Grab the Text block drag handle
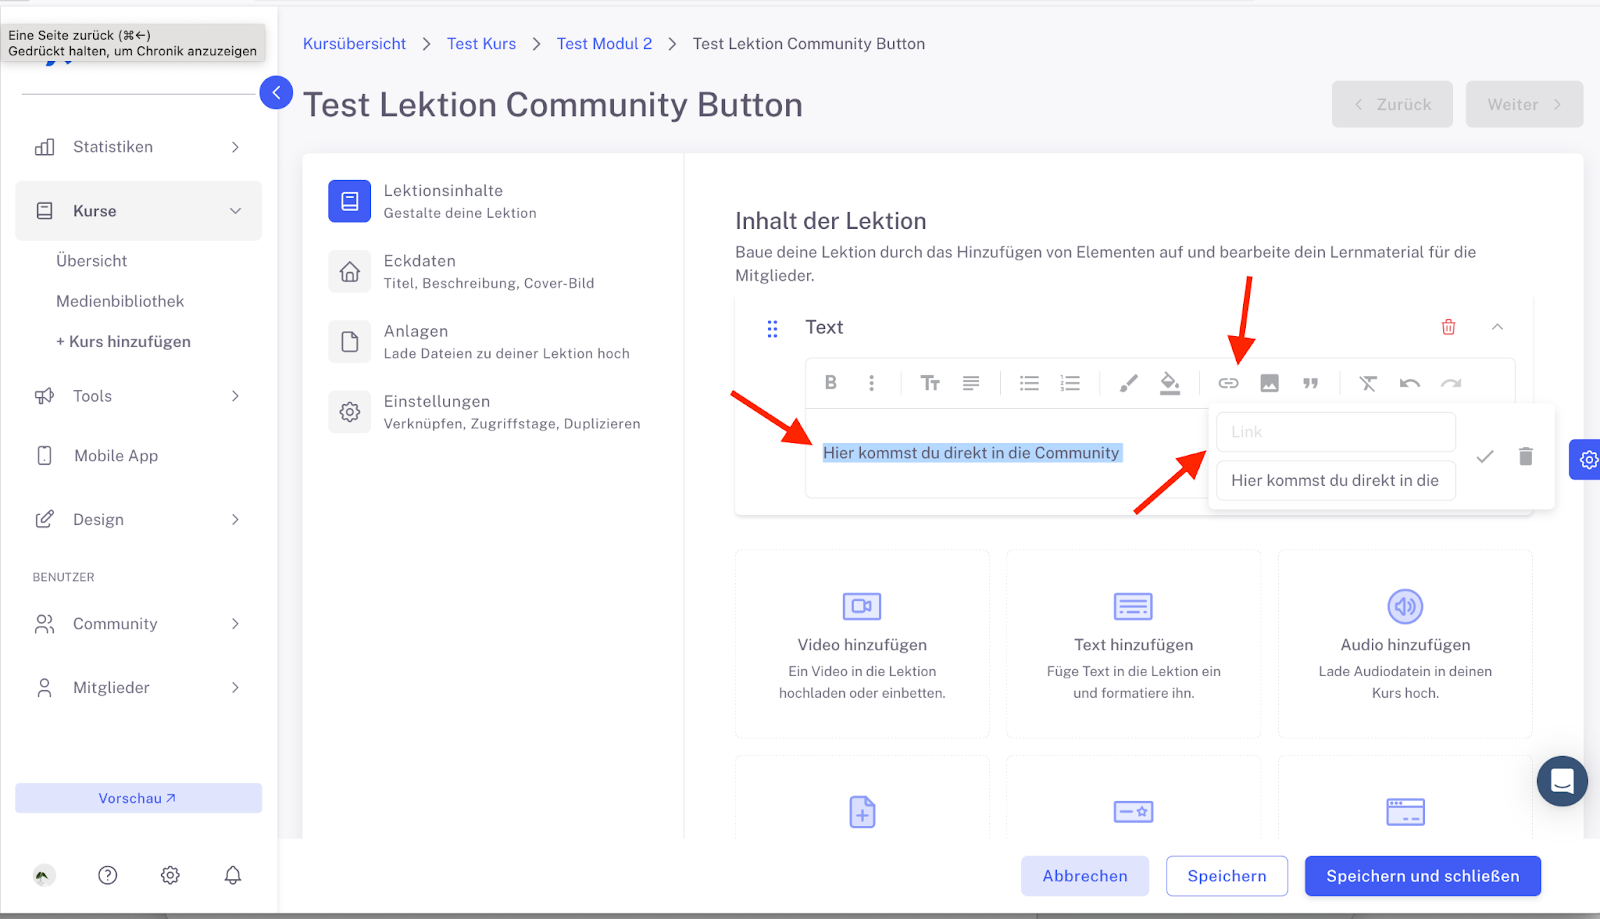 772,328
